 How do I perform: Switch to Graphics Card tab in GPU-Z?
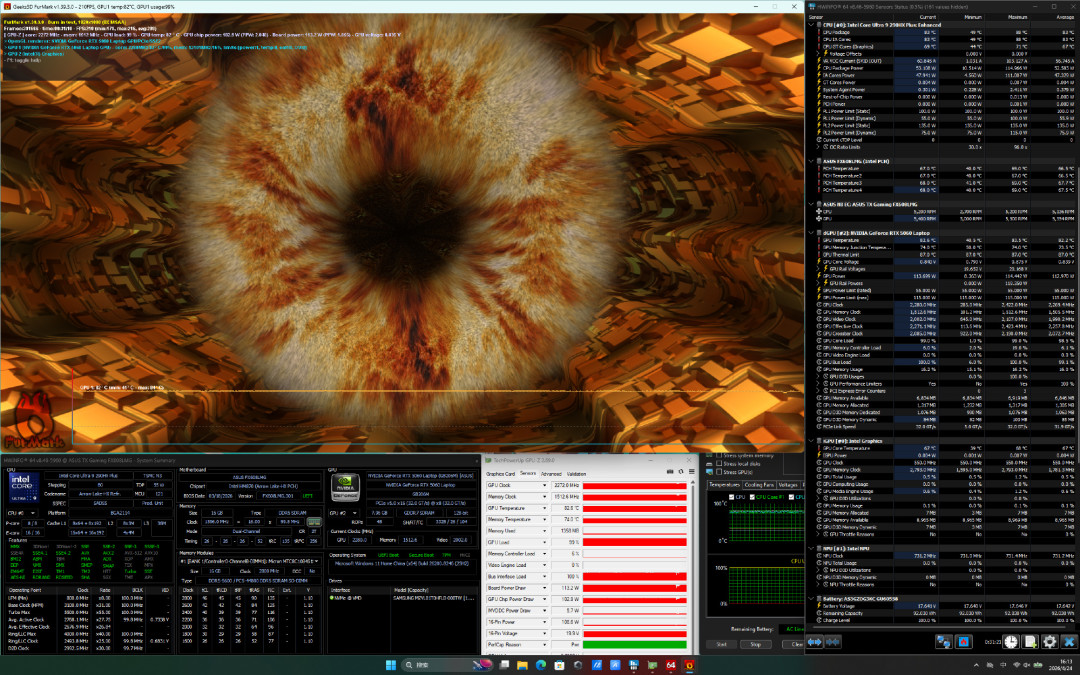click(x=501, y=474)
